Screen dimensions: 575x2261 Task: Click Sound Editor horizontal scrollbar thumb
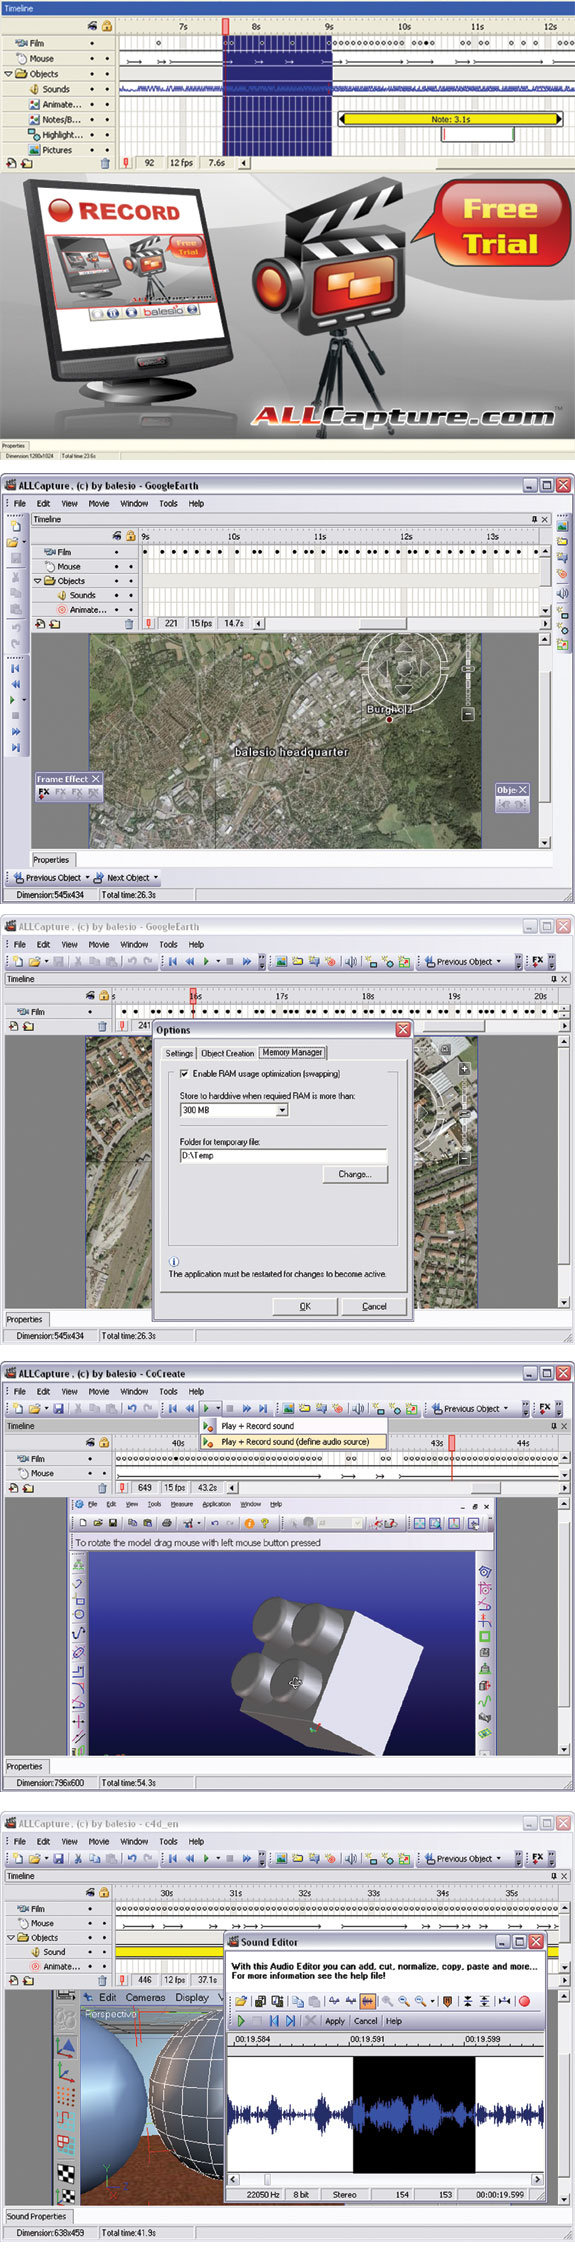(x=267, y=2179)
